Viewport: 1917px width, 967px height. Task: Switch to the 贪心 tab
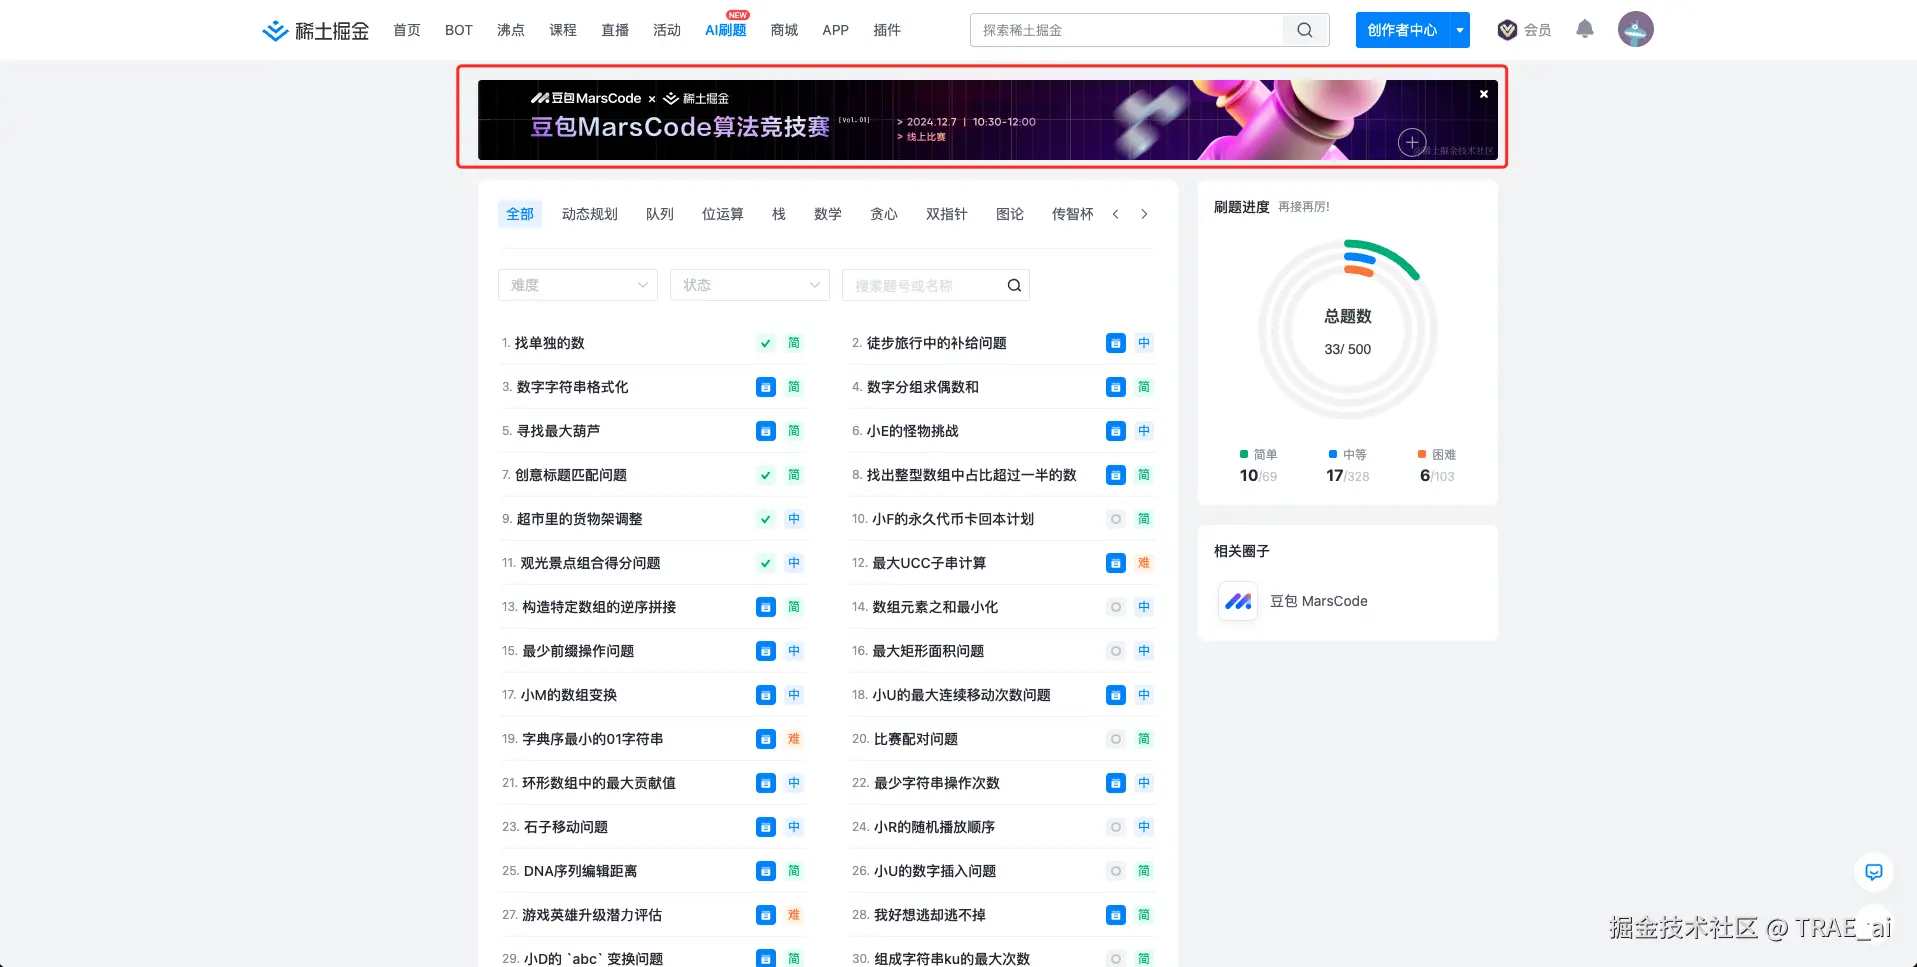[884, 214]
